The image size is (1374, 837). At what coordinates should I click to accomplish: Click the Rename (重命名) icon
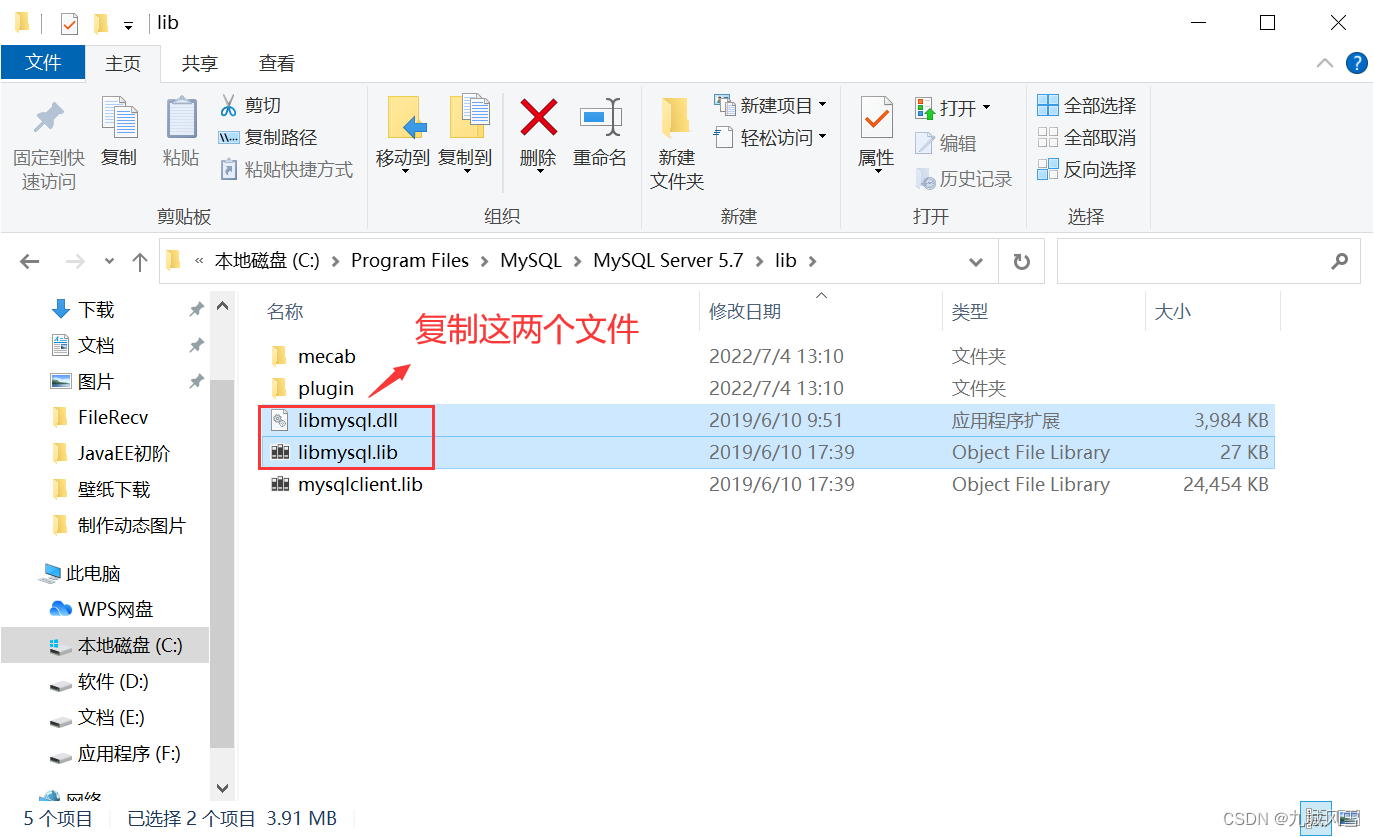(x=600, y=118)
